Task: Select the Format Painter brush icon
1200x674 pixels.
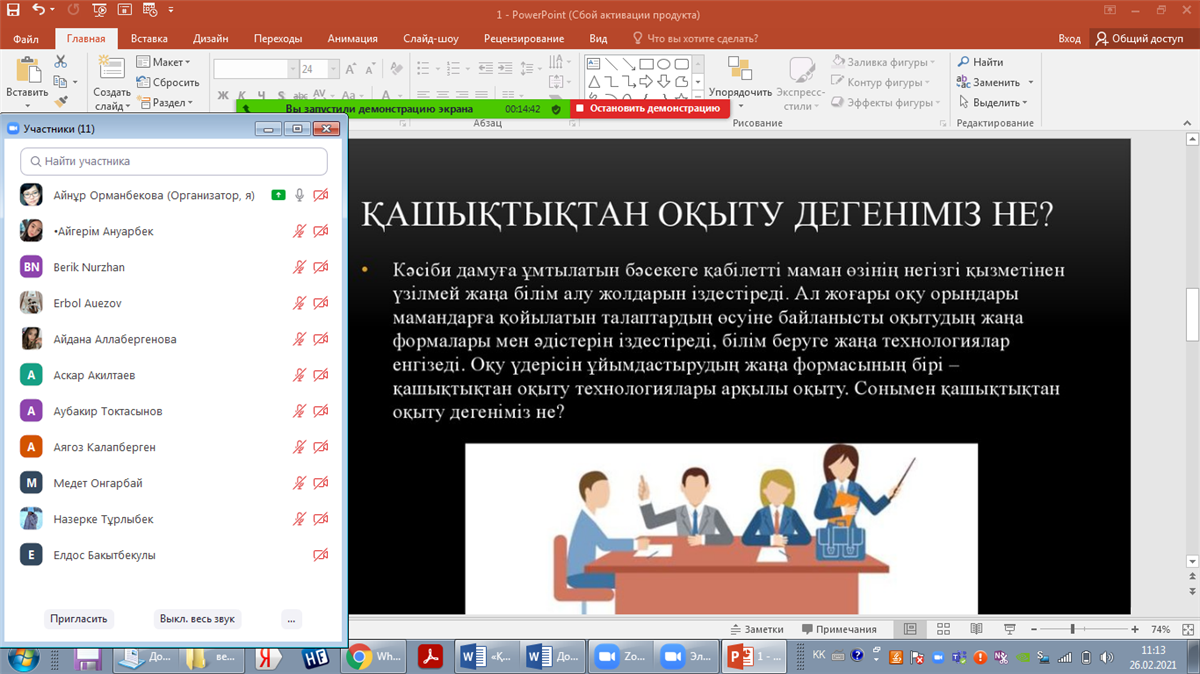Action: point(60,101)
